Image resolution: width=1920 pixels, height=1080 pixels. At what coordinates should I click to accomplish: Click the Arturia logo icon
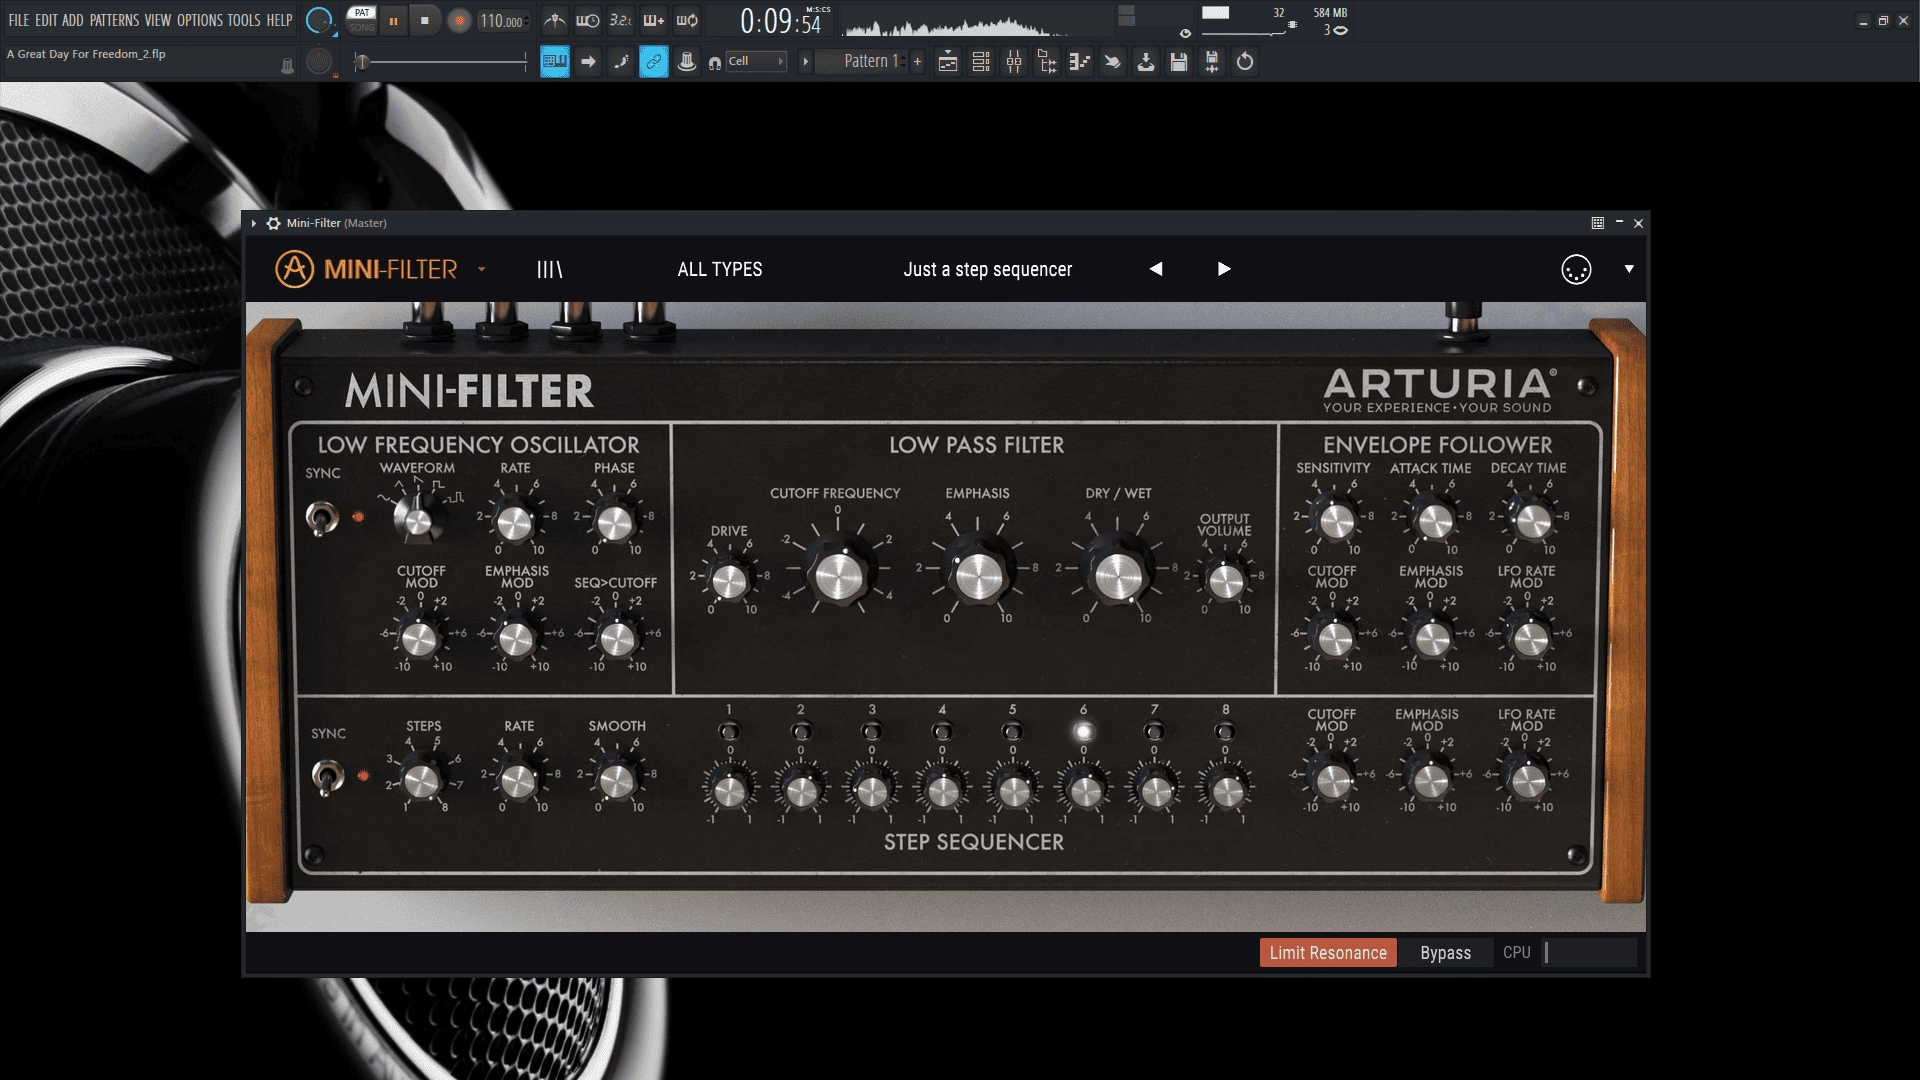tap(295, 269)
